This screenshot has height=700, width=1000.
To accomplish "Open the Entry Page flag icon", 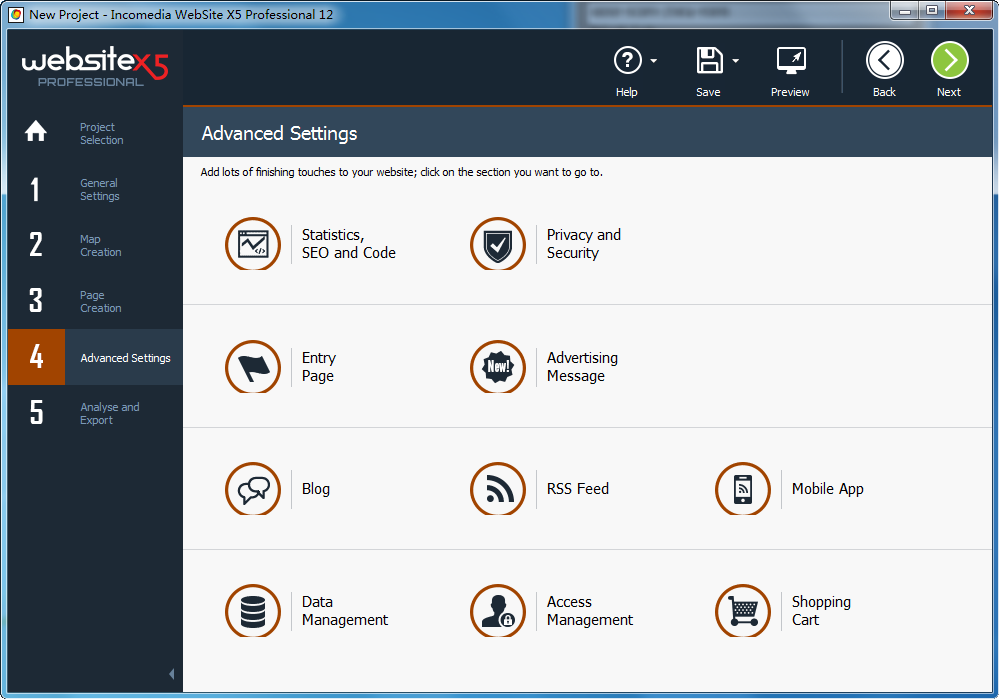I will tap(253, 367).
